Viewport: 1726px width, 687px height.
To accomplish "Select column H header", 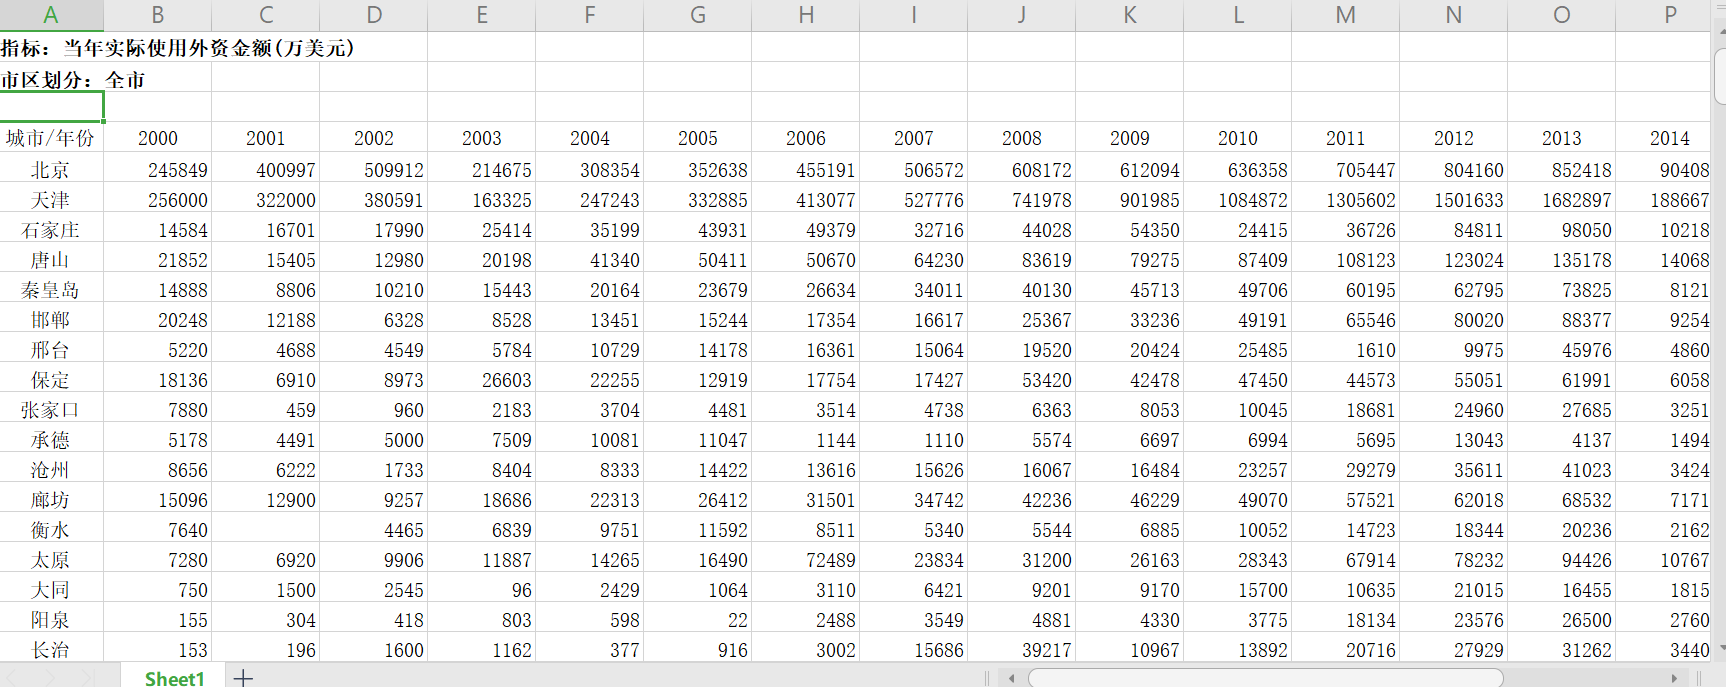I will coord(806,15).
